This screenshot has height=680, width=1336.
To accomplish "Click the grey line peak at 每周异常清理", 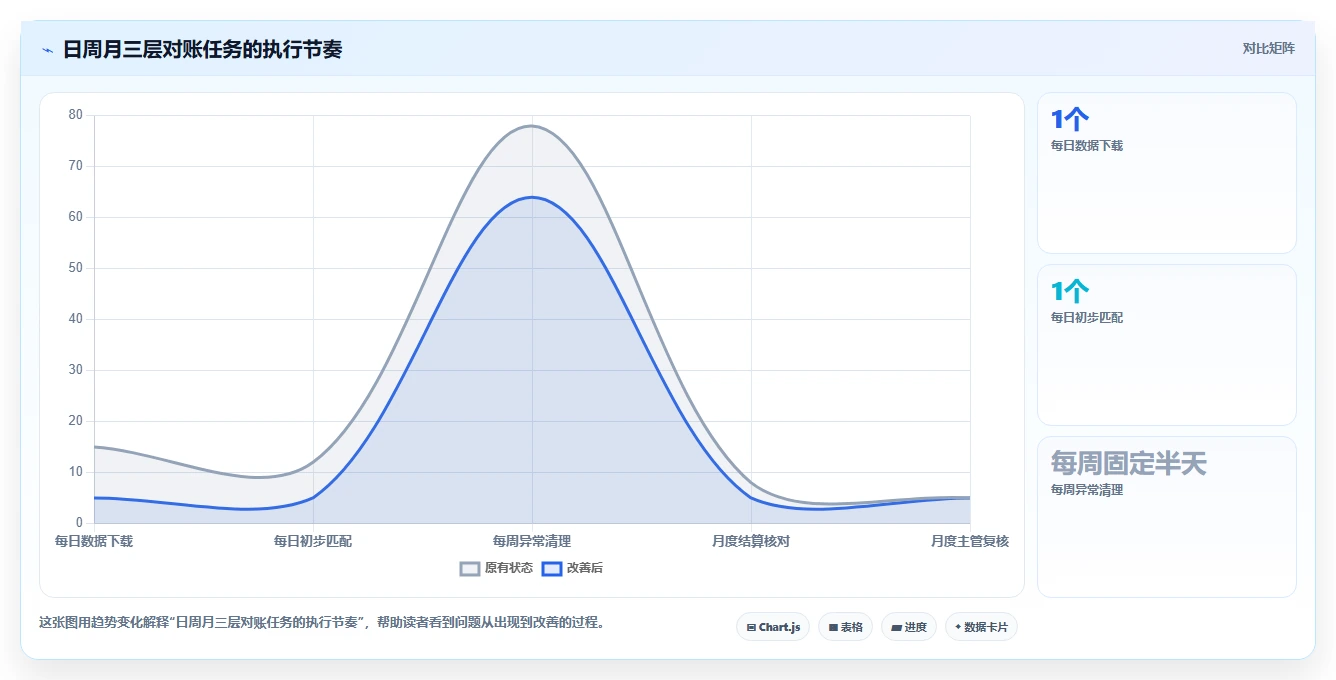I will [532, 126].
